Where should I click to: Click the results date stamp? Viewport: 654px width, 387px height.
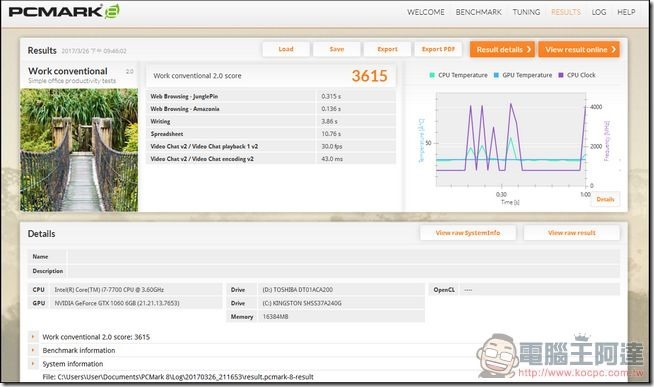[94, 51]
